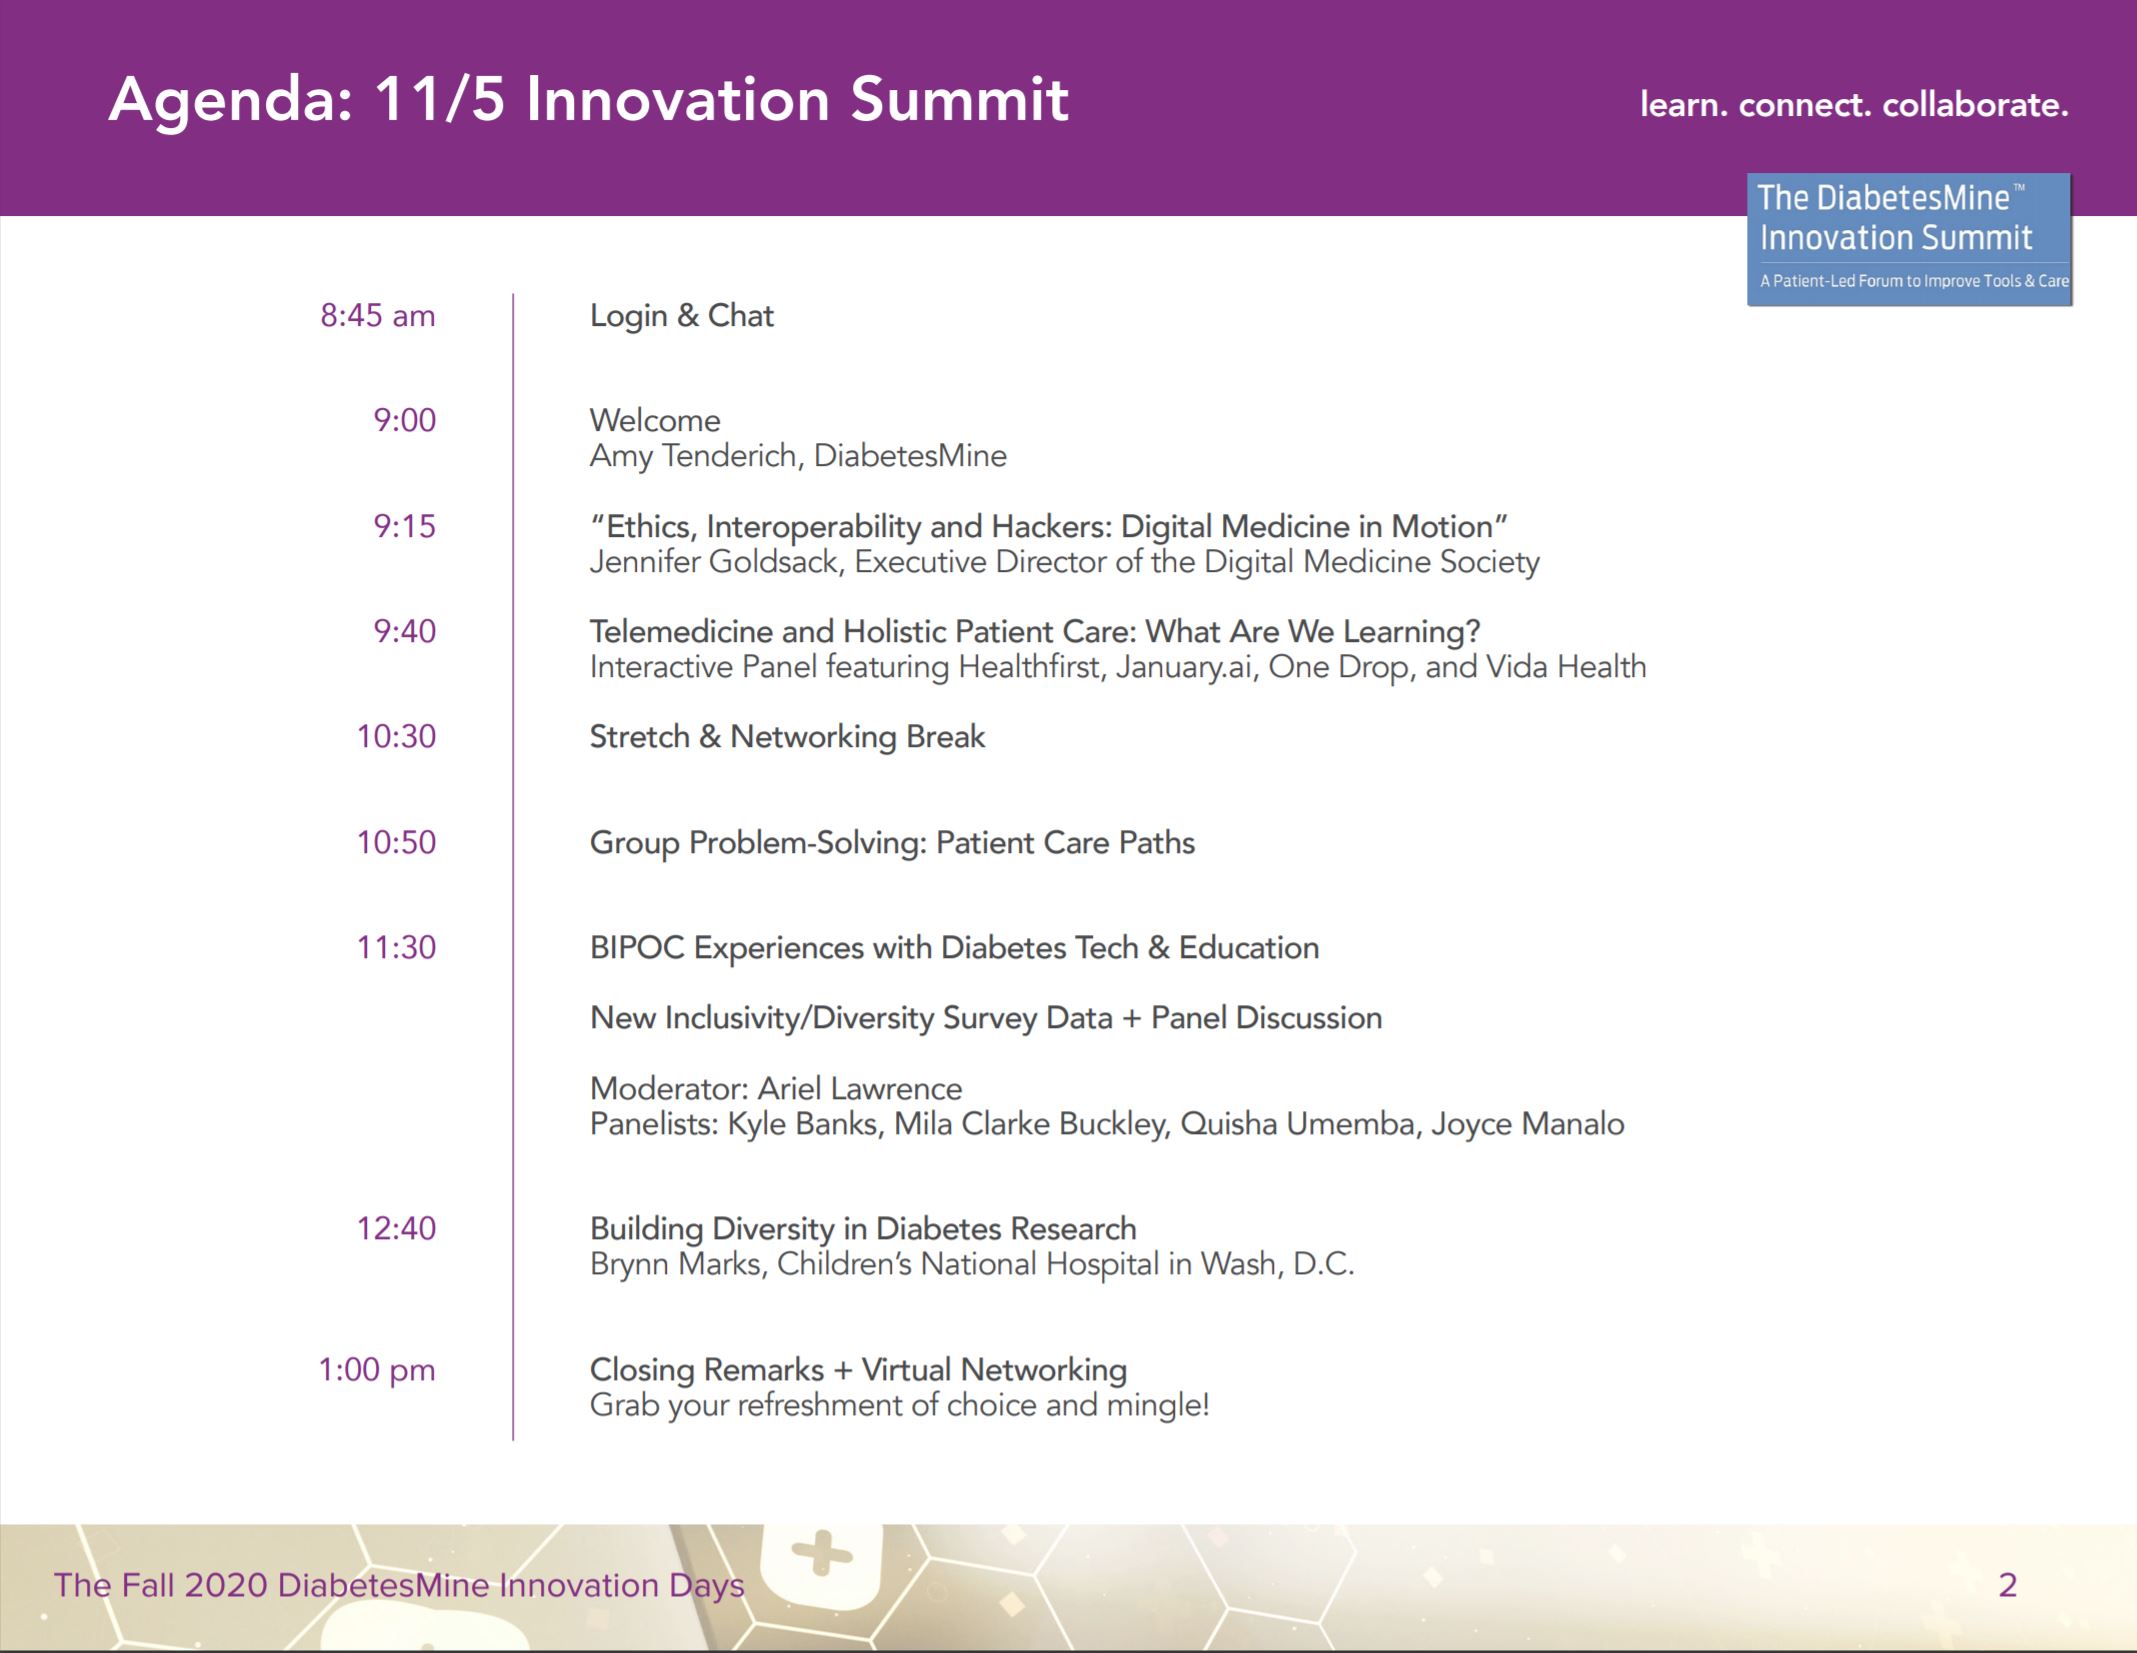Click the Jennifer Goldsack speaker line
The width and height of the screenshot is (2137, 1653).
[x=1064, y=562]
